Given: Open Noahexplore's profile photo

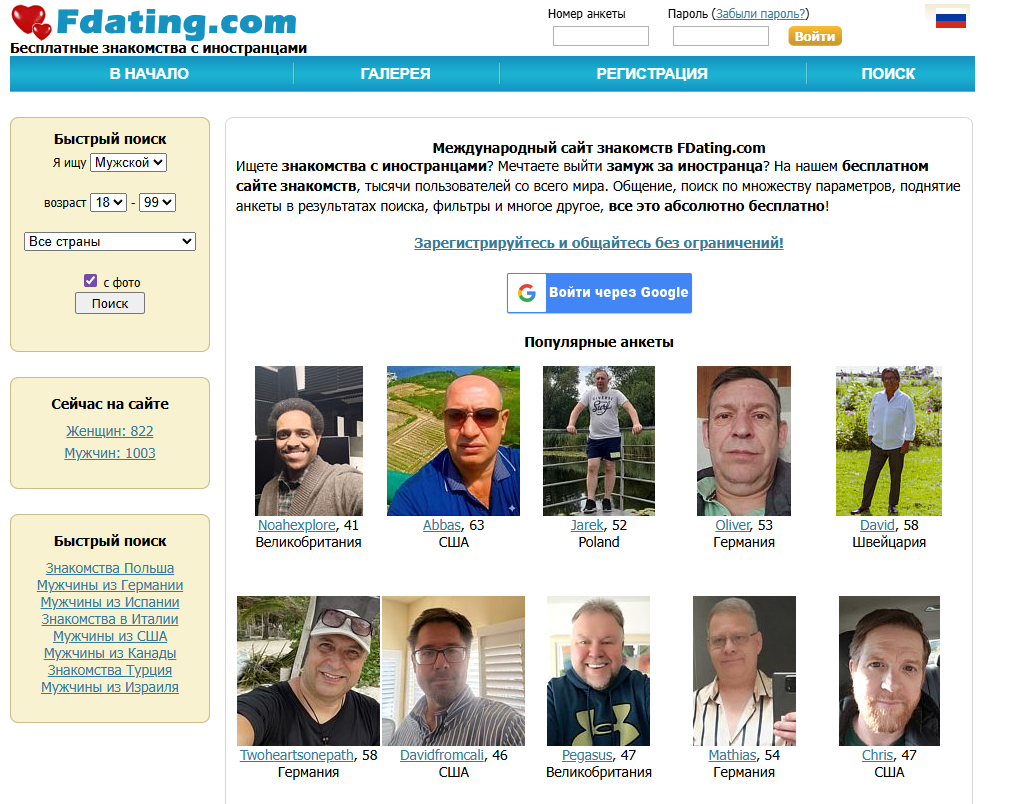Looking at the screenshot, I should click(309, 441).
